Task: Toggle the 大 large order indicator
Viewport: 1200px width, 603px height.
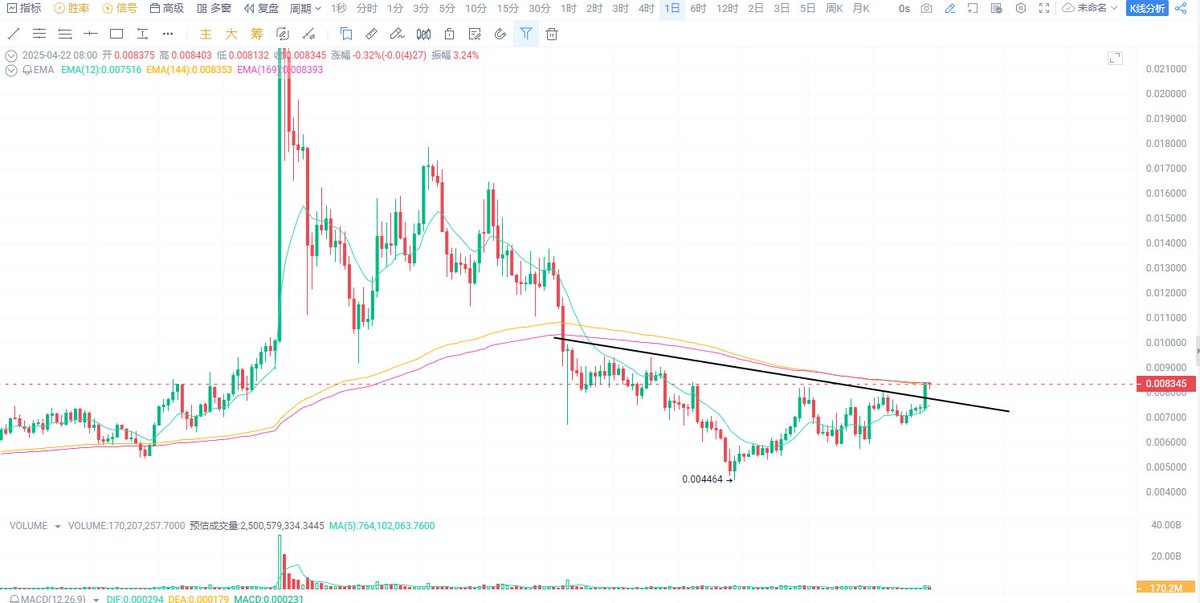Action: (231, 34)
